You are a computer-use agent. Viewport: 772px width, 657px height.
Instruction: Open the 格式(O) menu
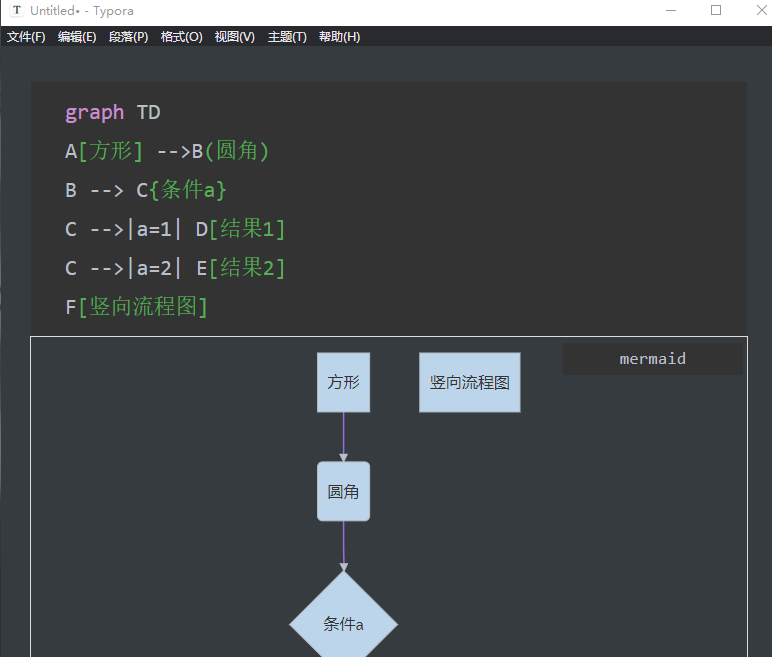coord(181,37)
